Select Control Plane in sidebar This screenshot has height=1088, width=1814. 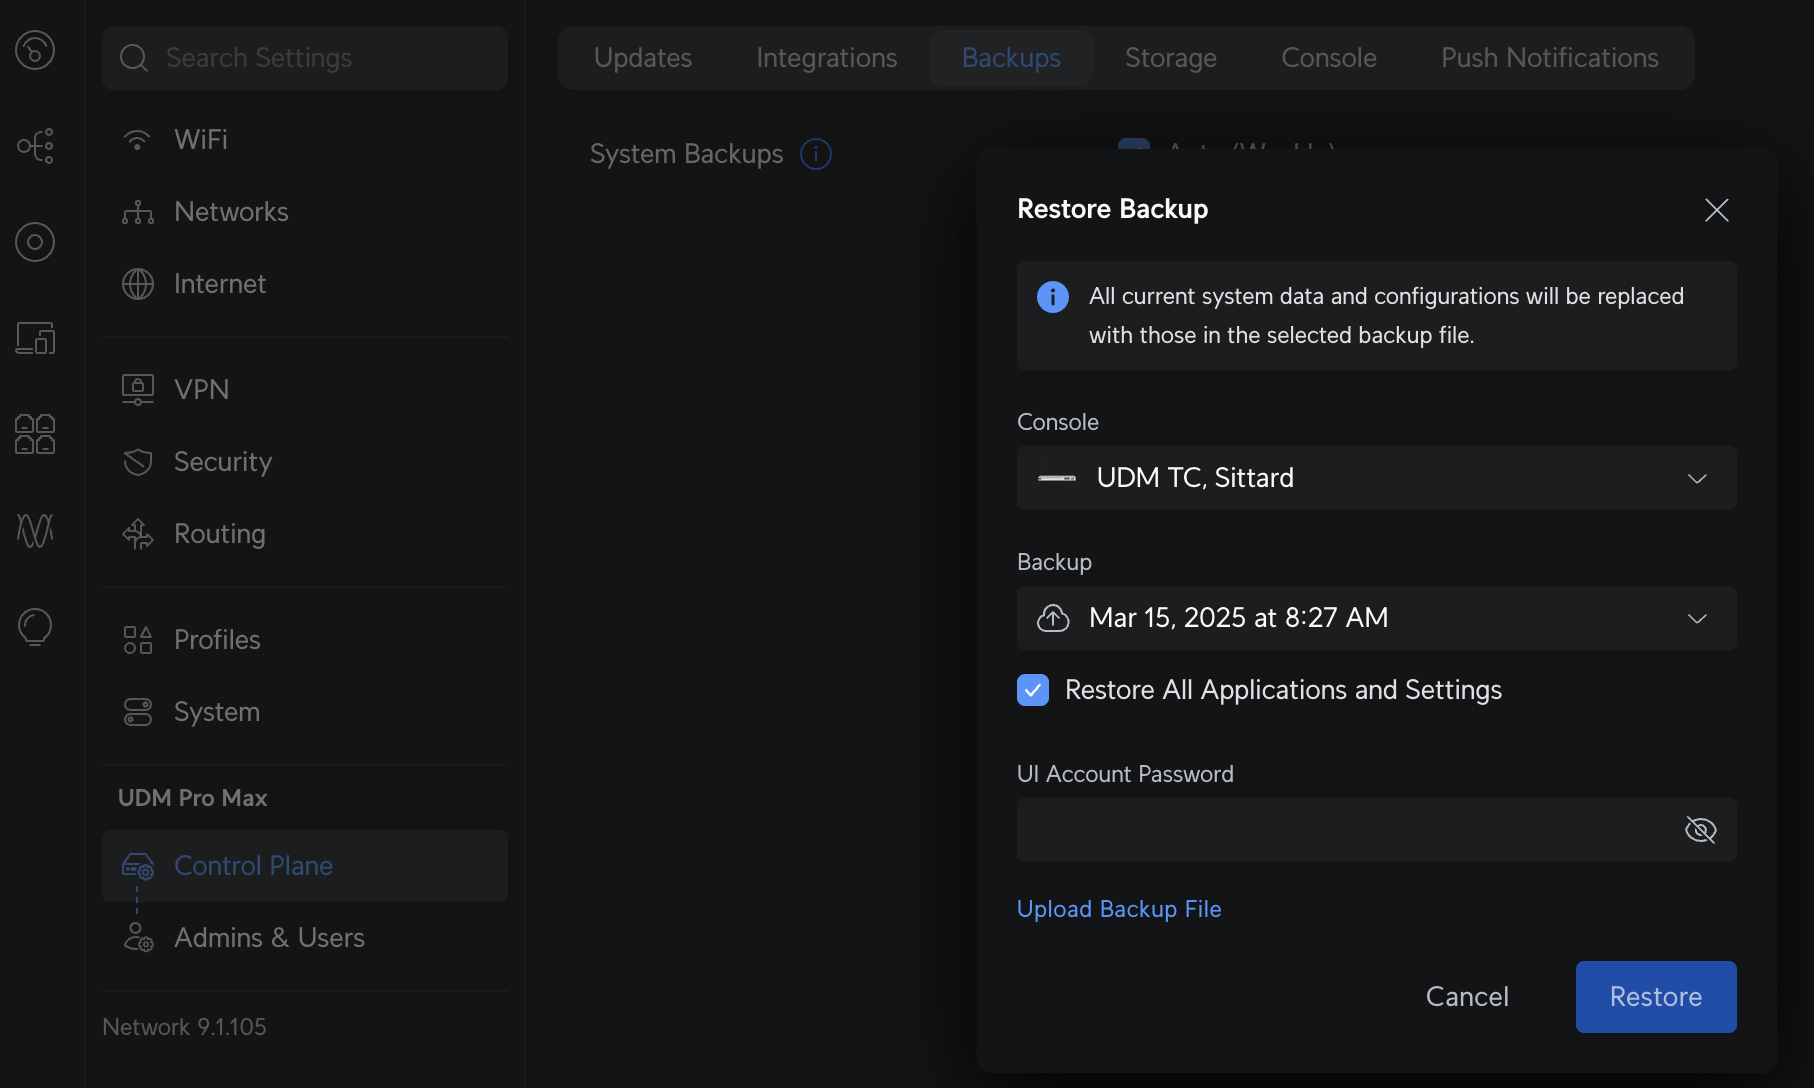(305, 866)
